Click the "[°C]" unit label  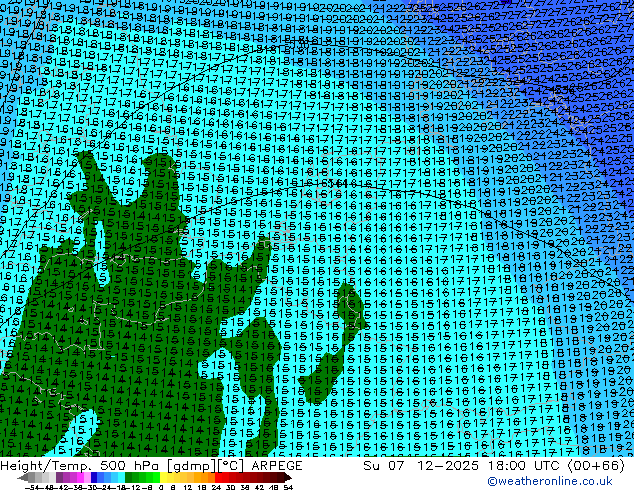point(230,466)
